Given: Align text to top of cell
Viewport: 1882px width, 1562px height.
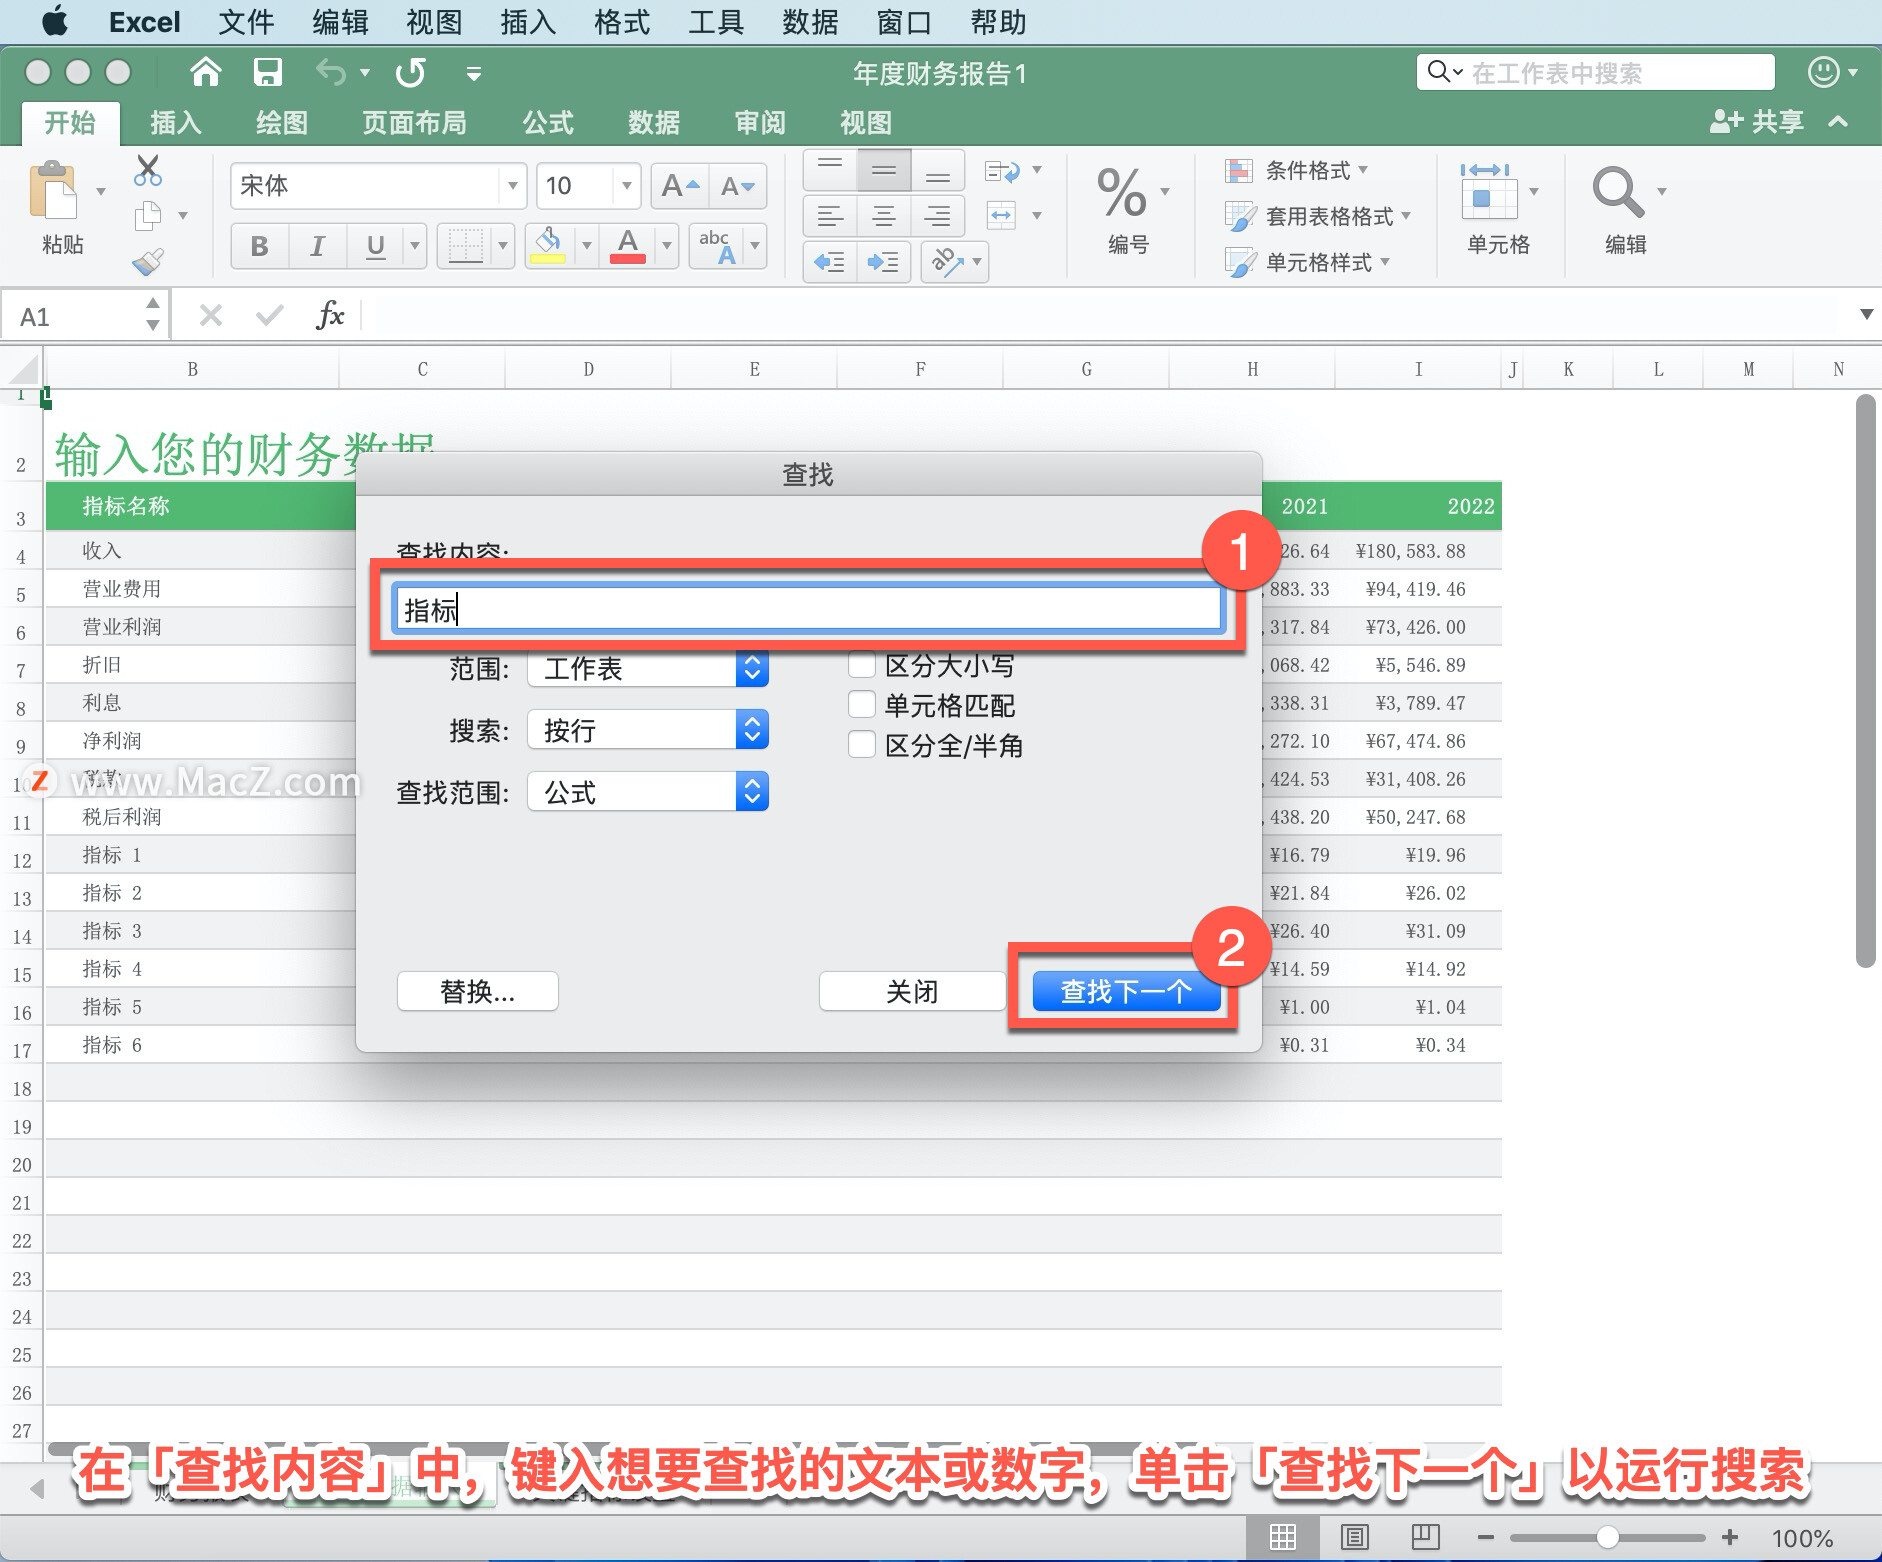Looking at the screenshot, I should (x=830, y=171).
